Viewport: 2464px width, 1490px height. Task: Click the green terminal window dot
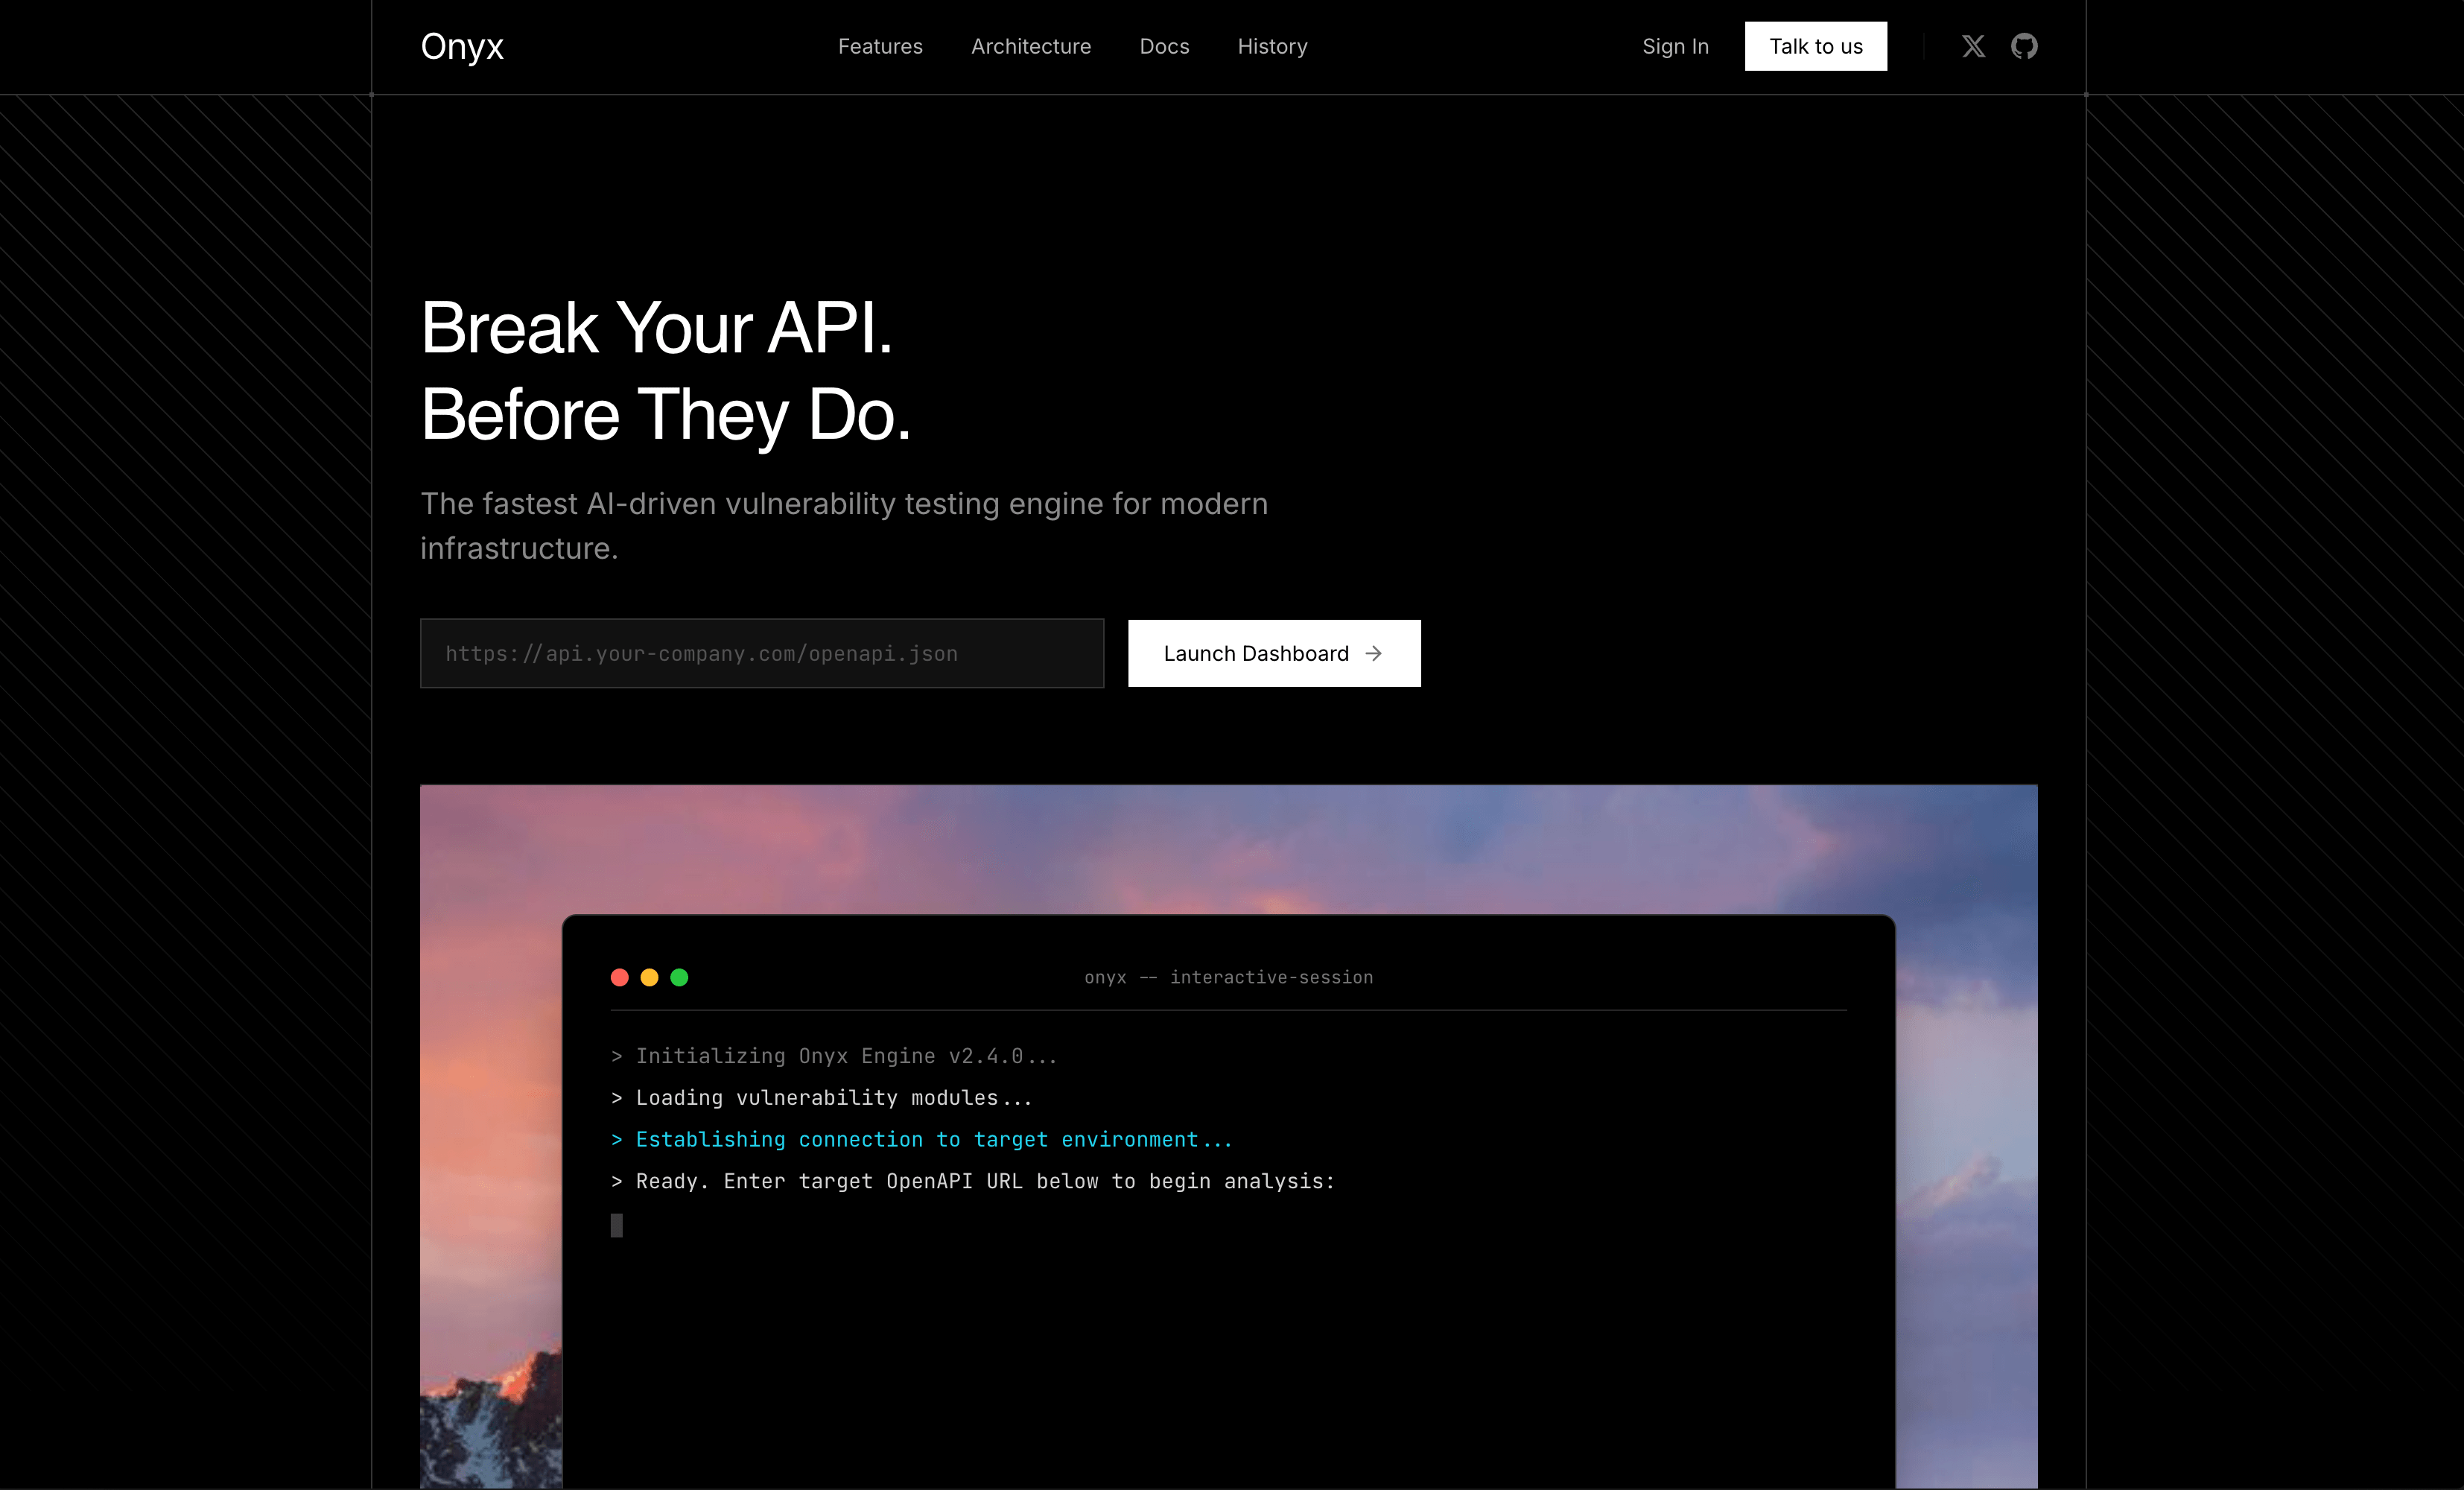(x=679, y=977)
